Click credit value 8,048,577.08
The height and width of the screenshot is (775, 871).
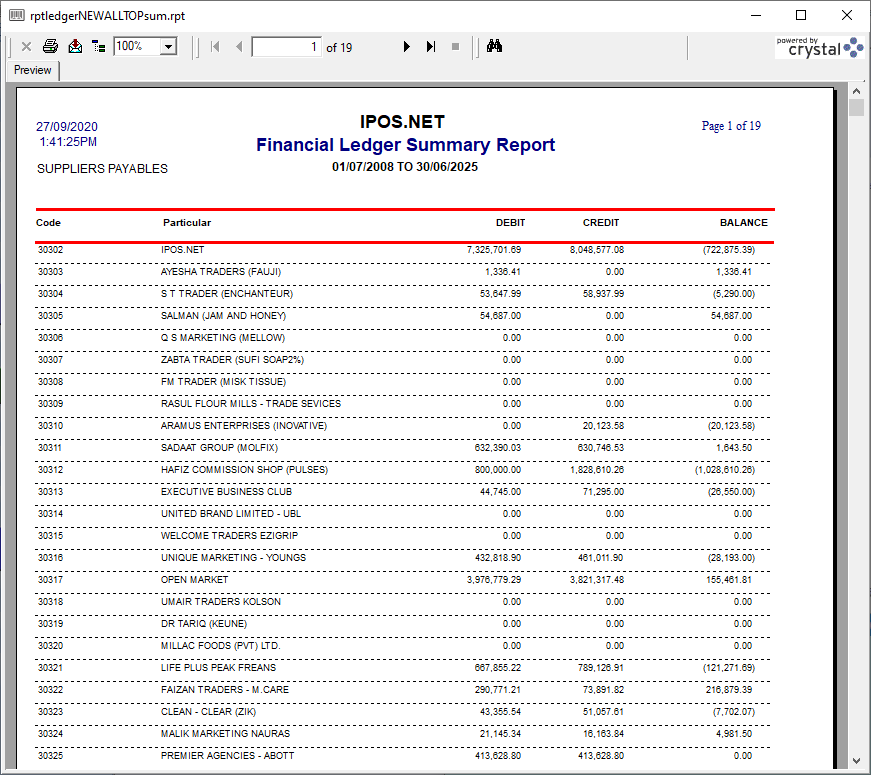click(597, 250)
